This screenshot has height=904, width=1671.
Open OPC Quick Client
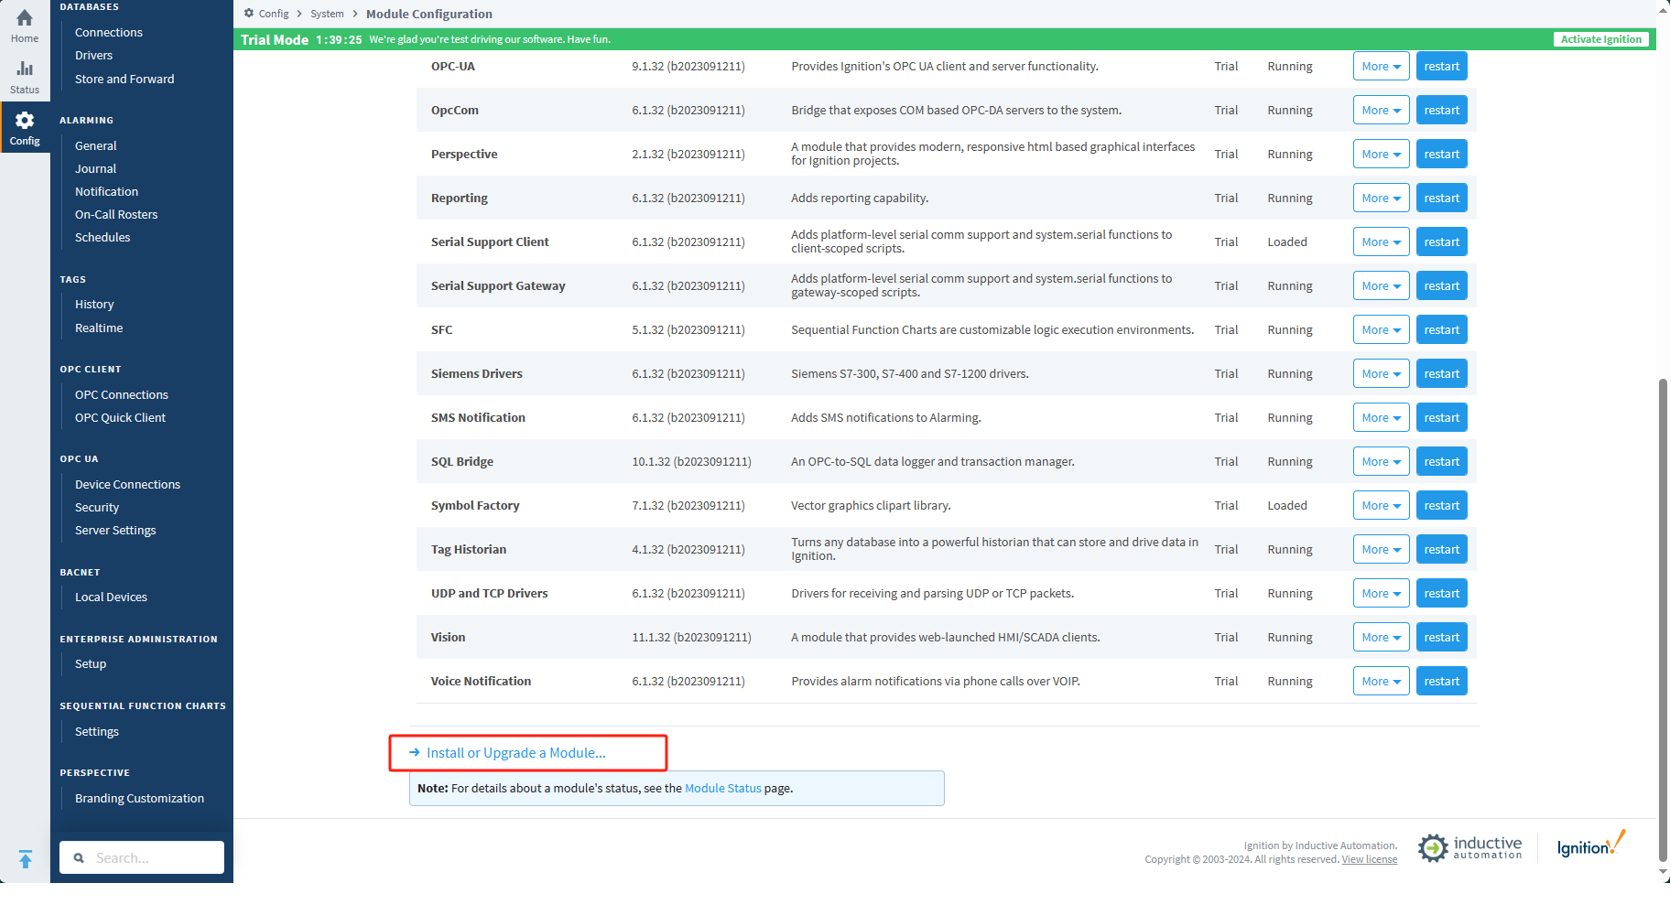121,418
